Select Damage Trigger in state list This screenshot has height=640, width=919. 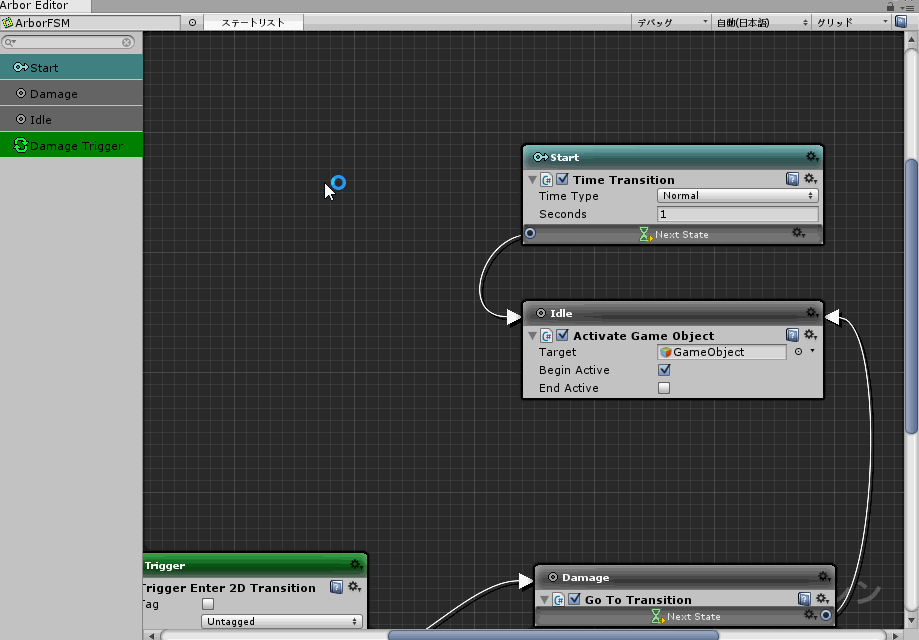(x=71, y=146)
